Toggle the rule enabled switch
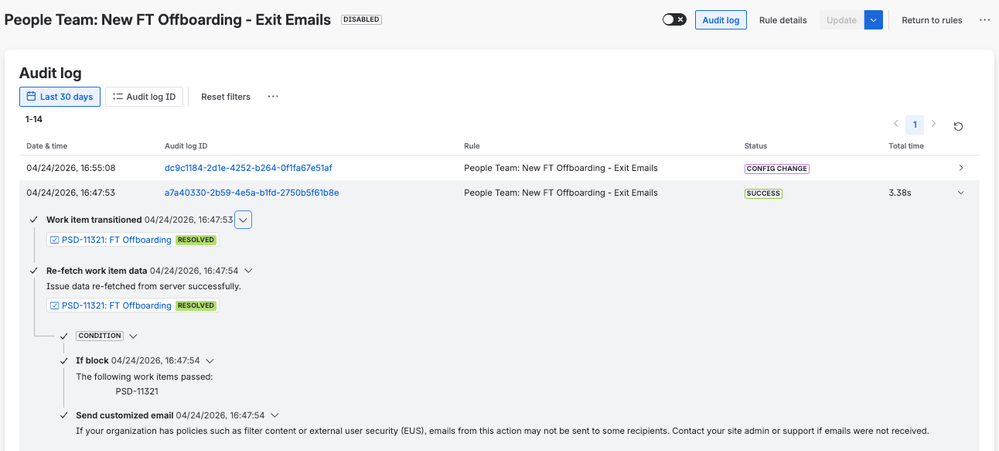The image size is (999, 451). [674, 20]
